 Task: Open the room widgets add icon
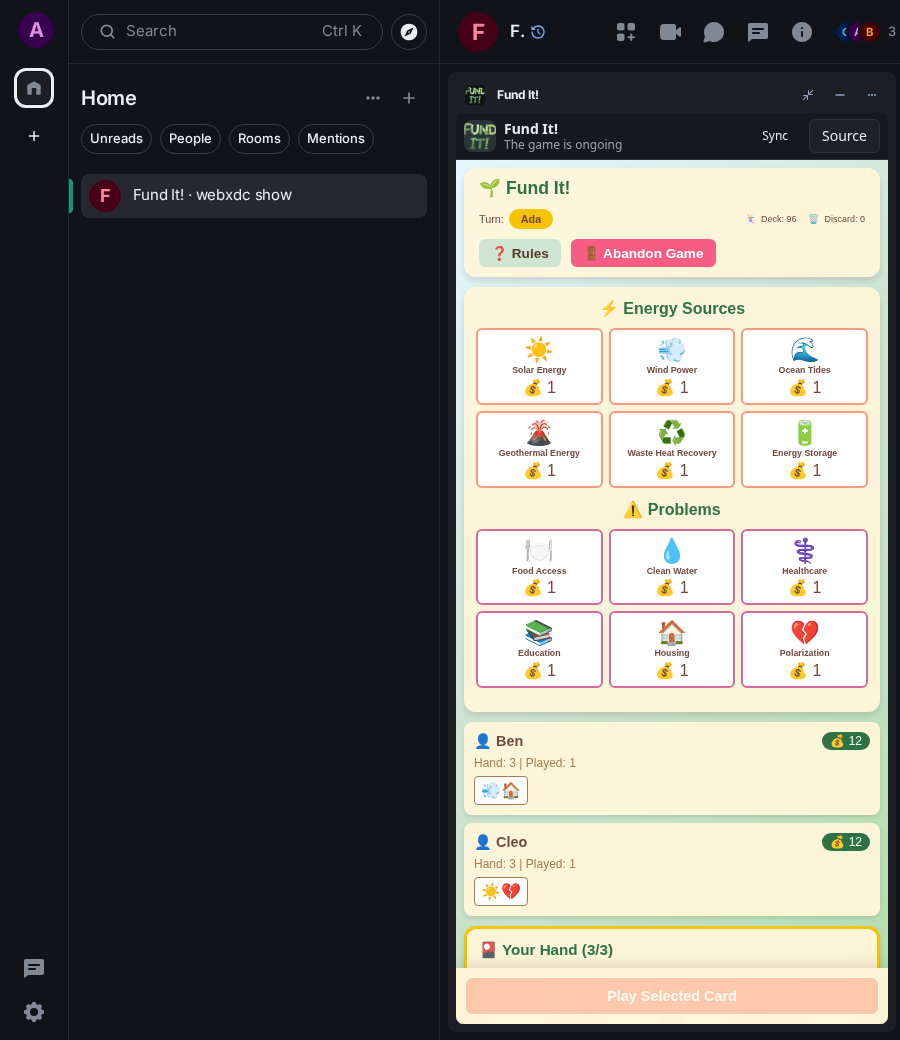(625, 32)
